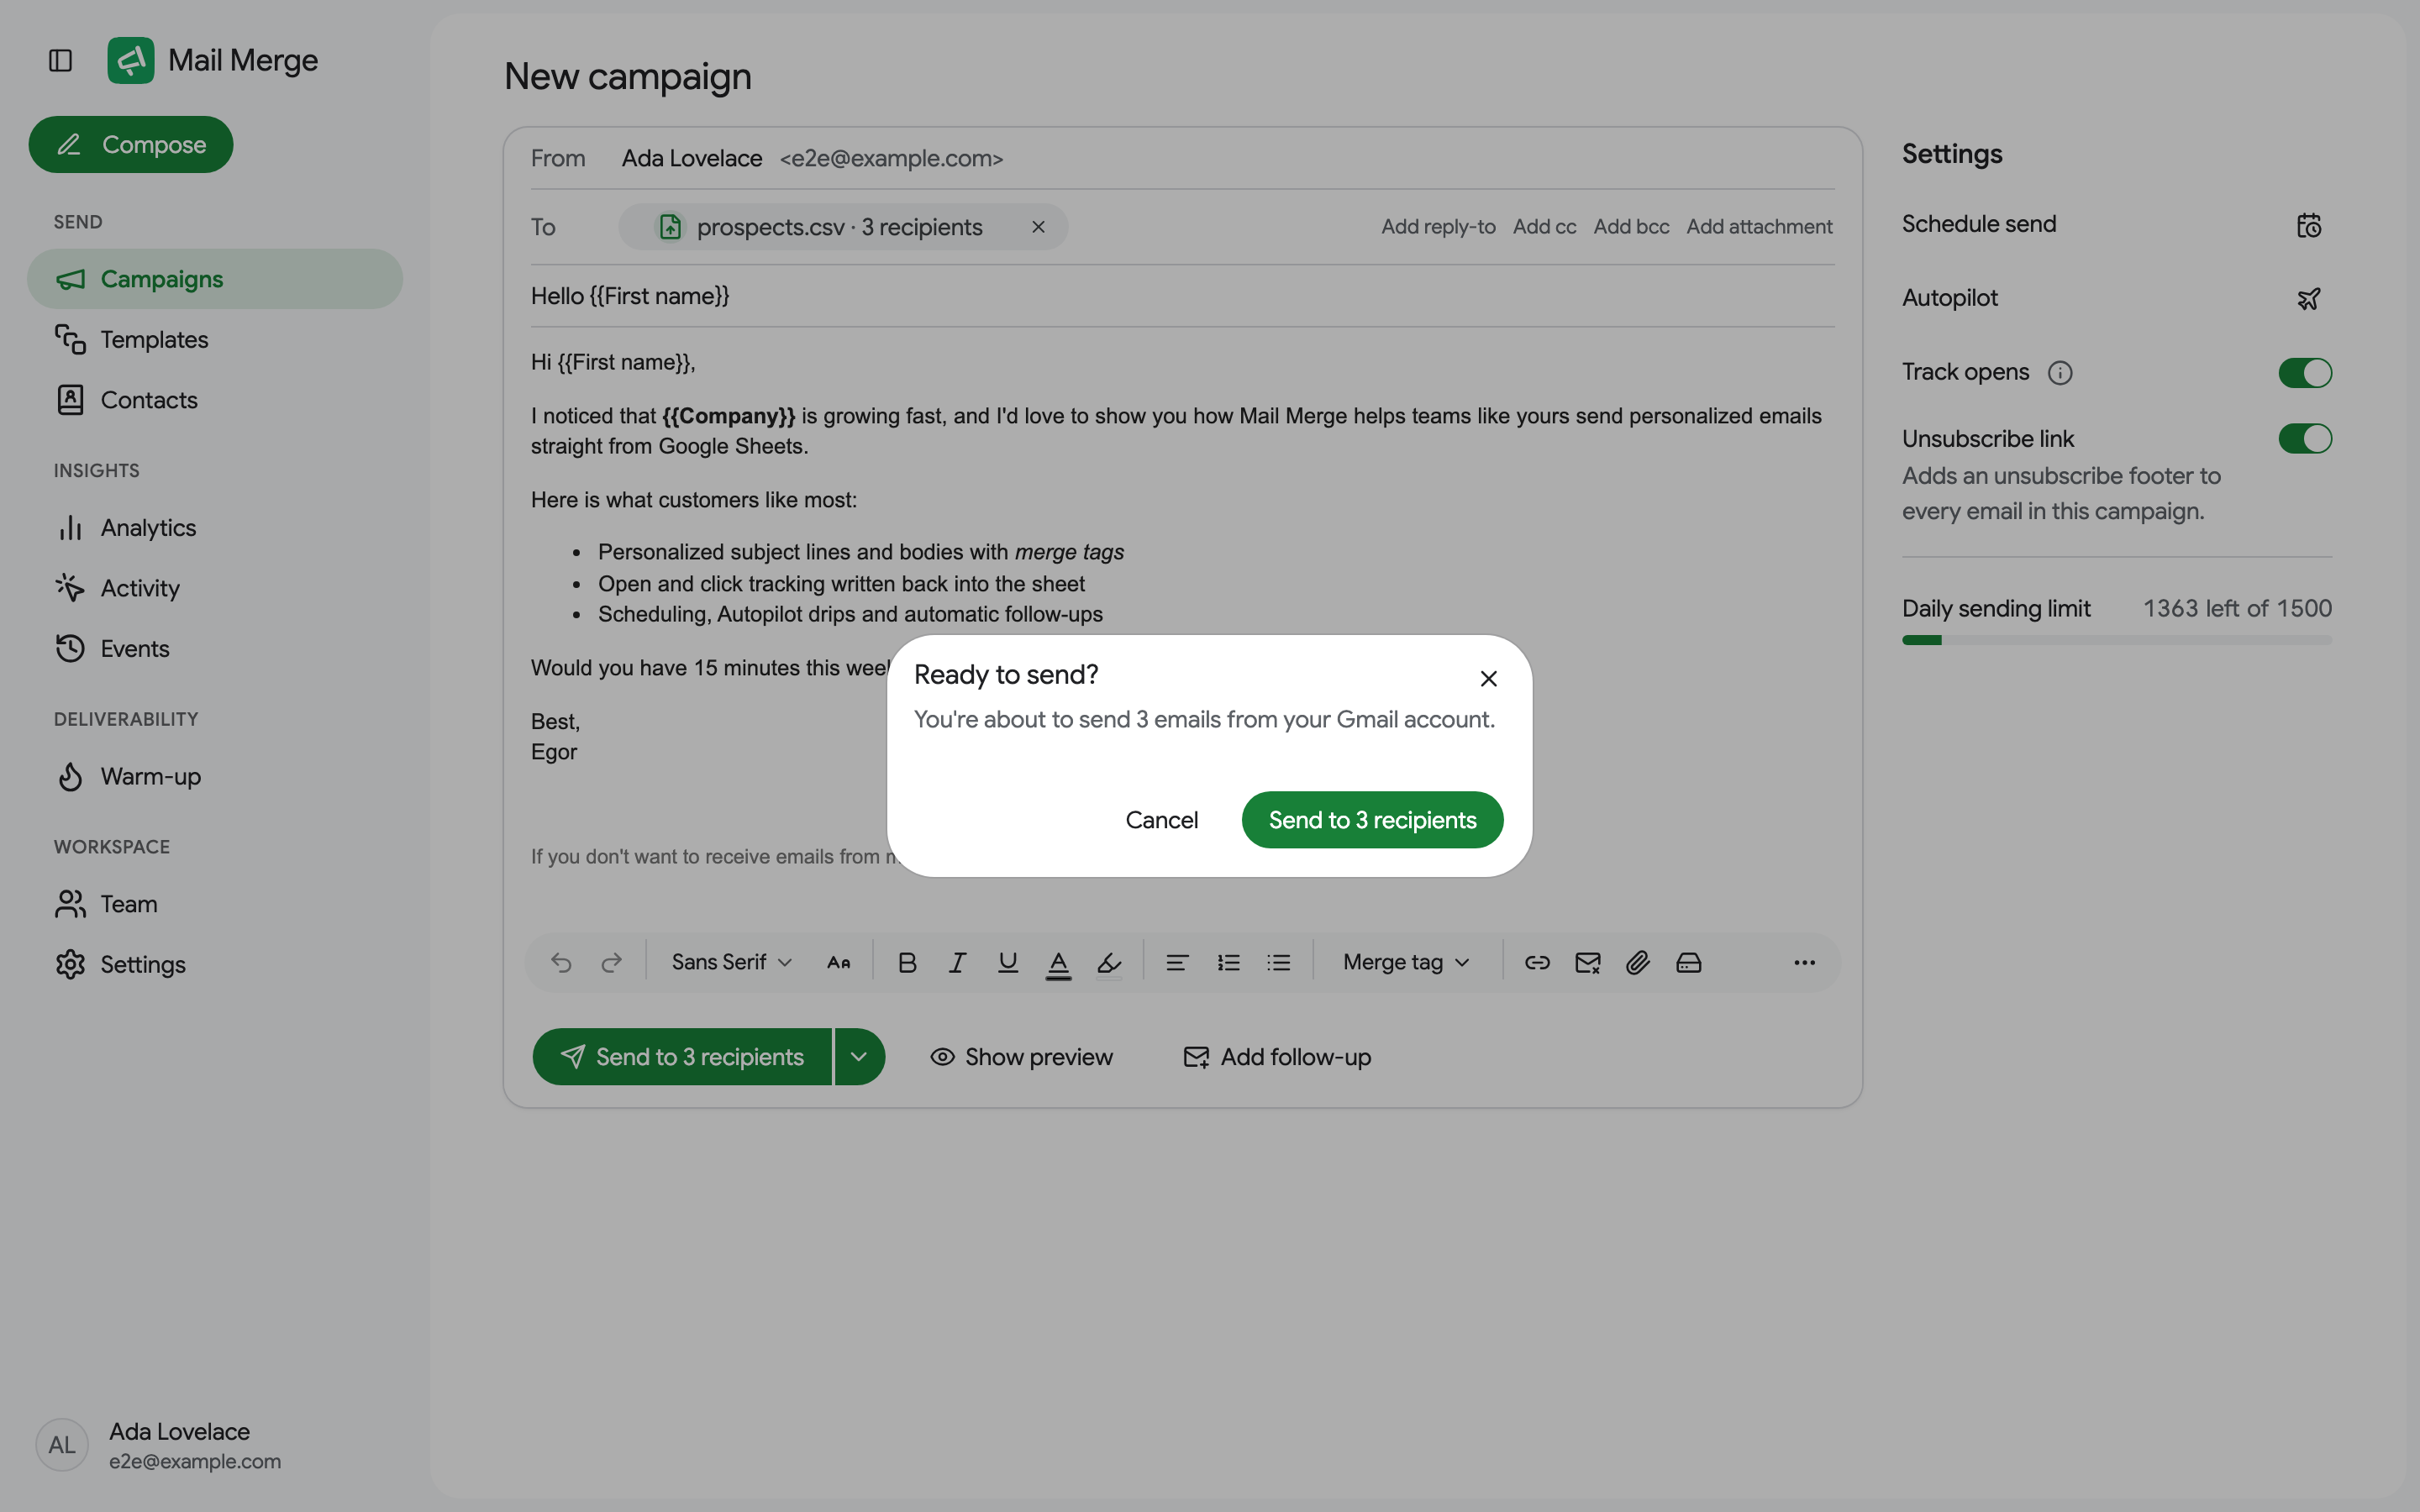
Task: Open the more options ellipsis in the toolbar
Action: (x=1804, y=962)
